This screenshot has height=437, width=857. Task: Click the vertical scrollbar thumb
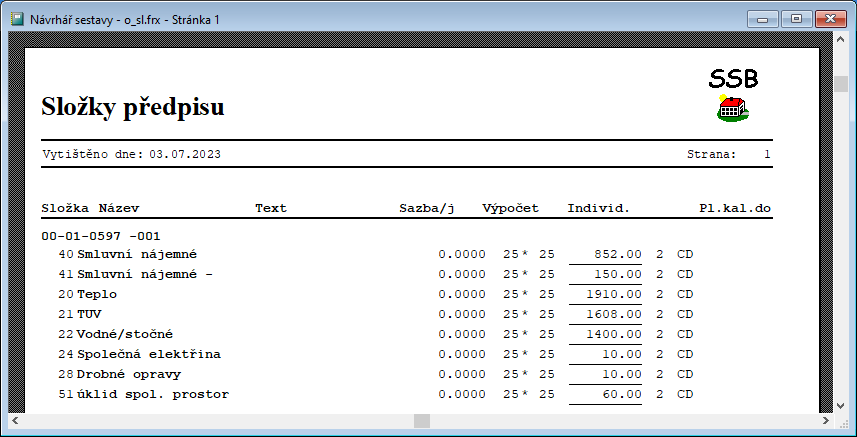(x=842, y=84)
